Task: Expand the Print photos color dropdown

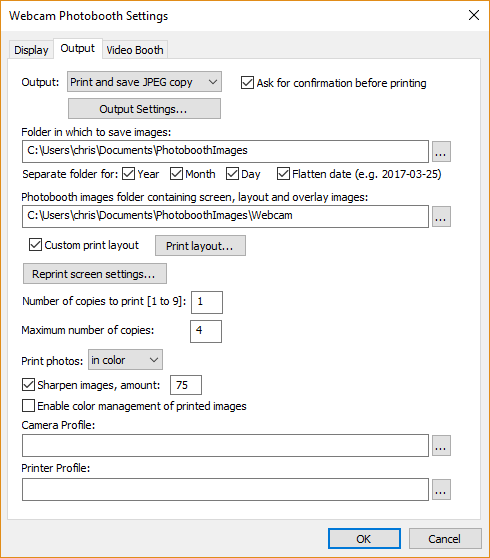Action: pyautogui.click(x=125, y=360)
